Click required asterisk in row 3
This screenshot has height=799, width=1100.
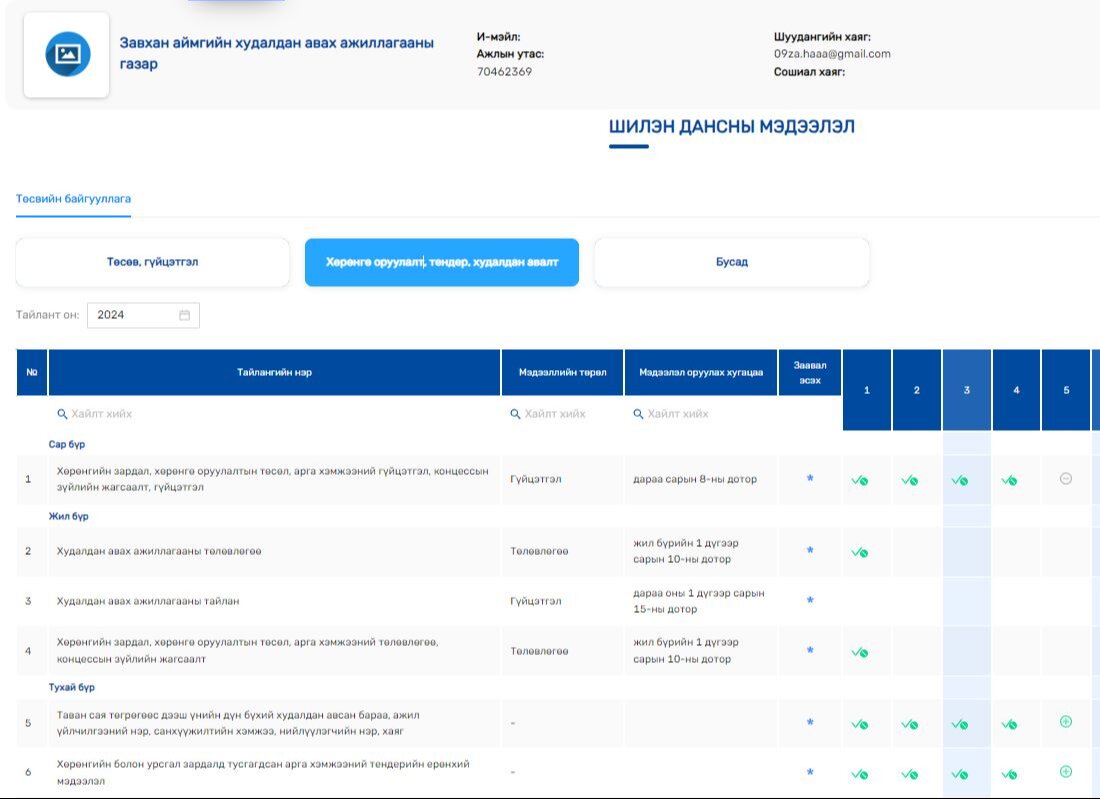click(810, 601)
